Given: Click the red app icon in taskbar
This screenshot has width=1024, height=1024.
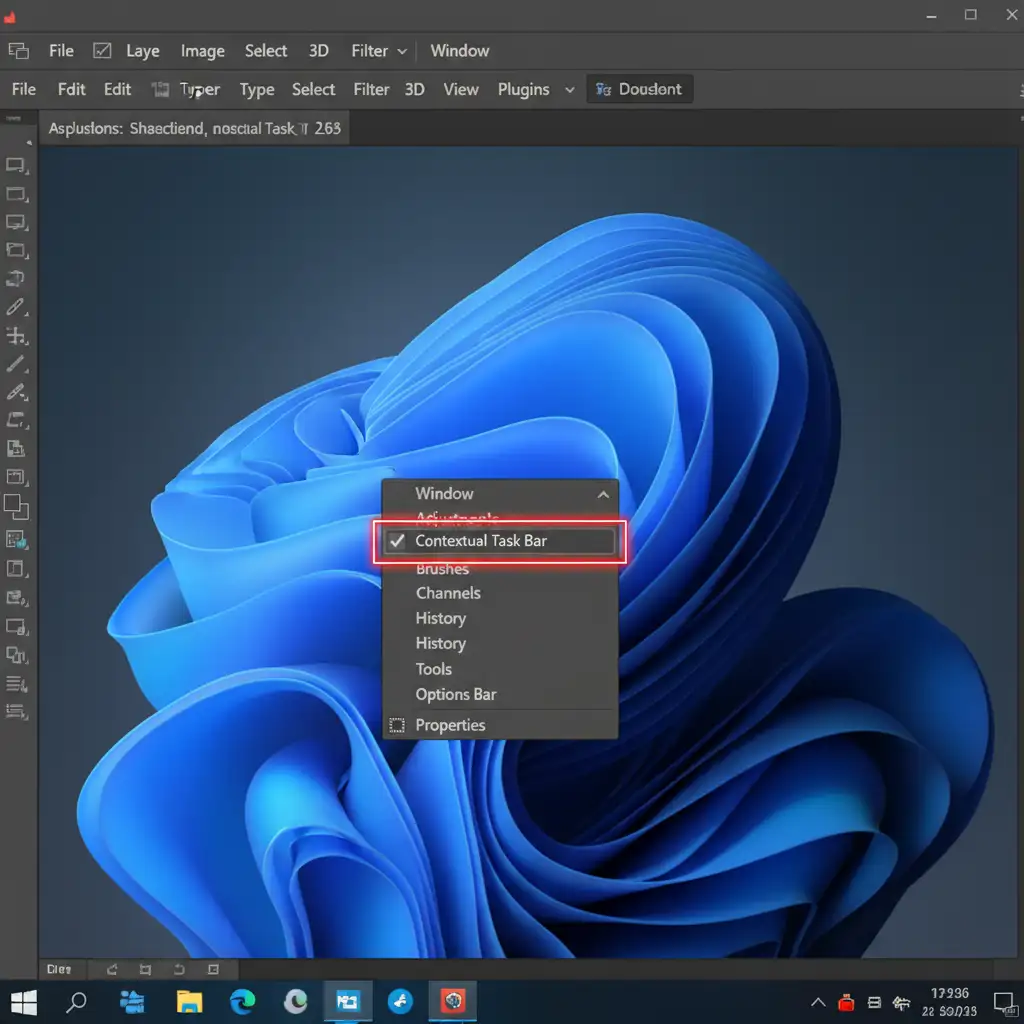Looking at the screenshot, I should point(453,1001).
